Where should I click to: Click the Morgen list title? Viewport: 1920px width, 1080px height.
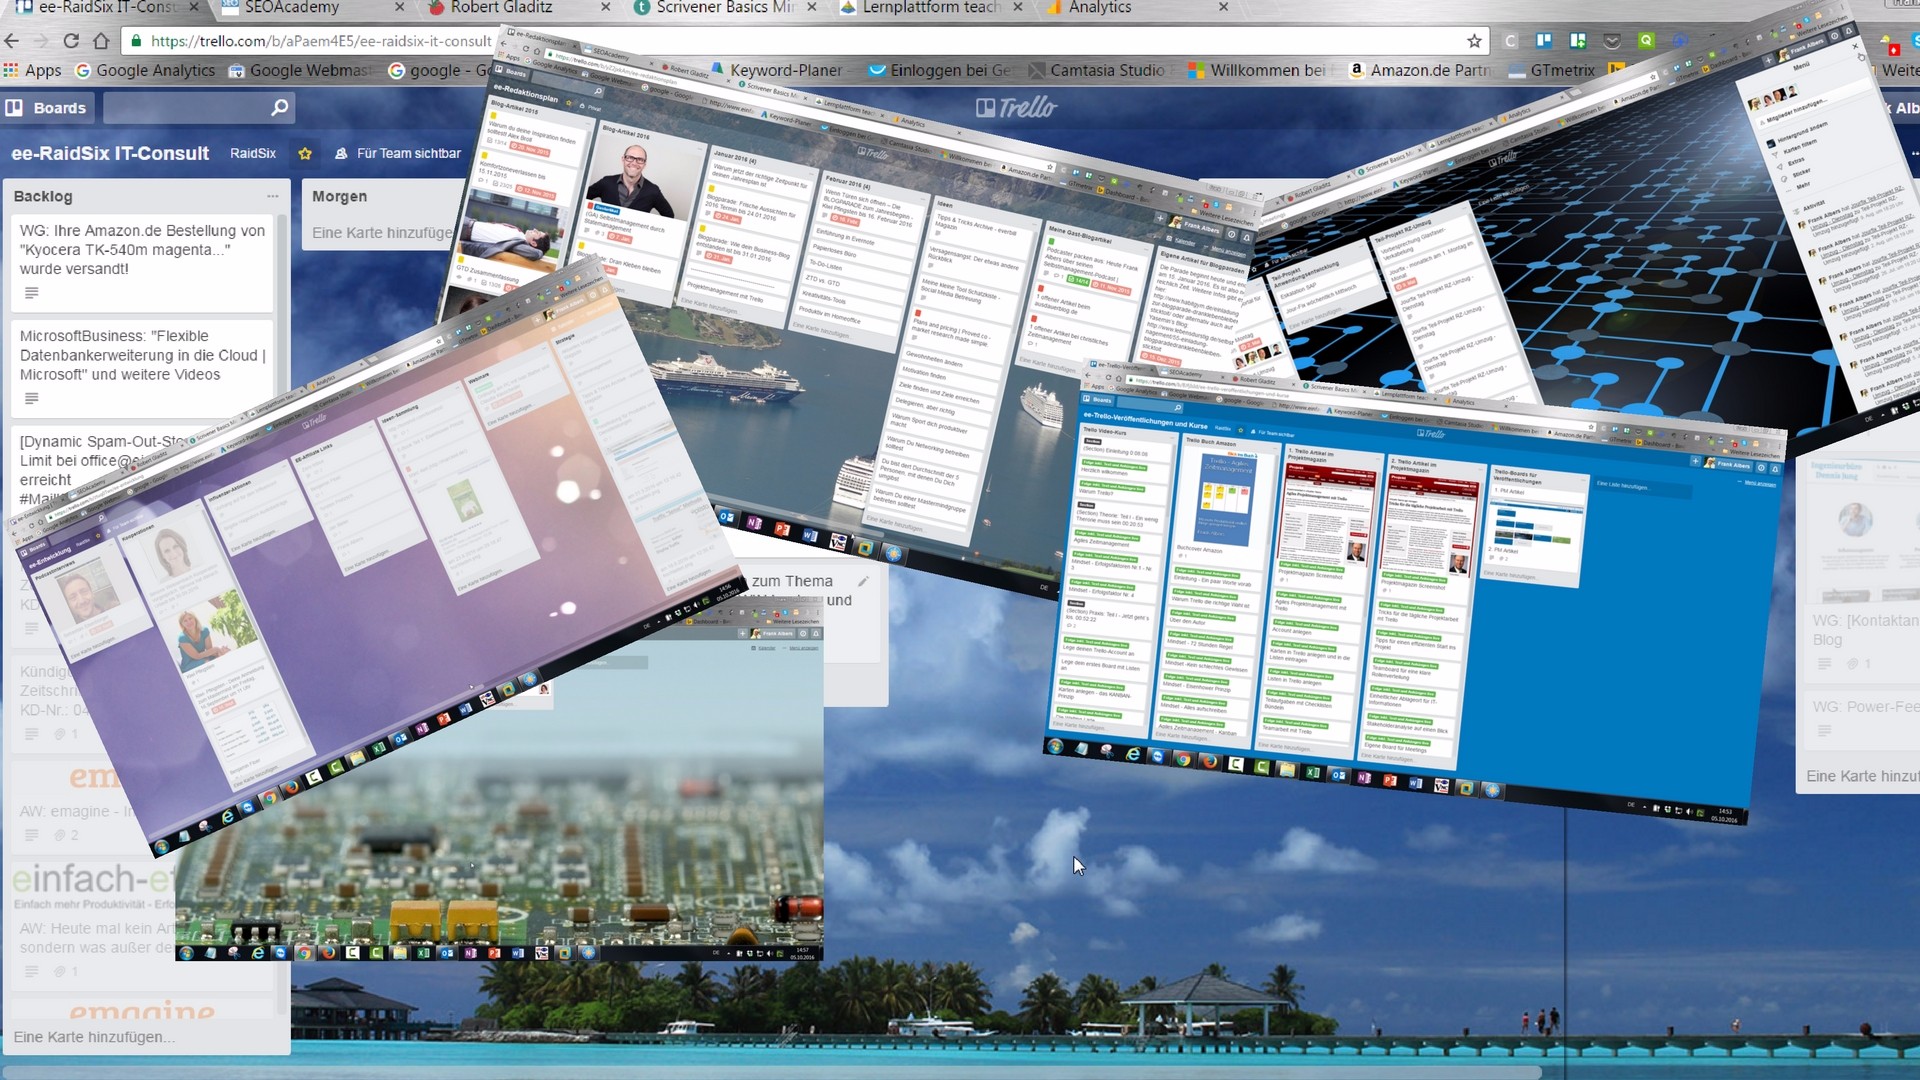click(339, 196)
